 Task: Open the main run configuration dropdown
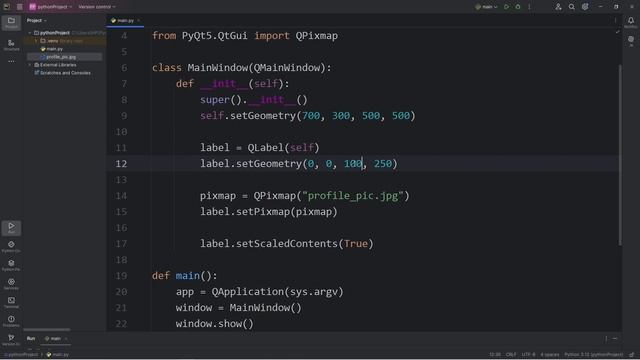pos(486,7)
